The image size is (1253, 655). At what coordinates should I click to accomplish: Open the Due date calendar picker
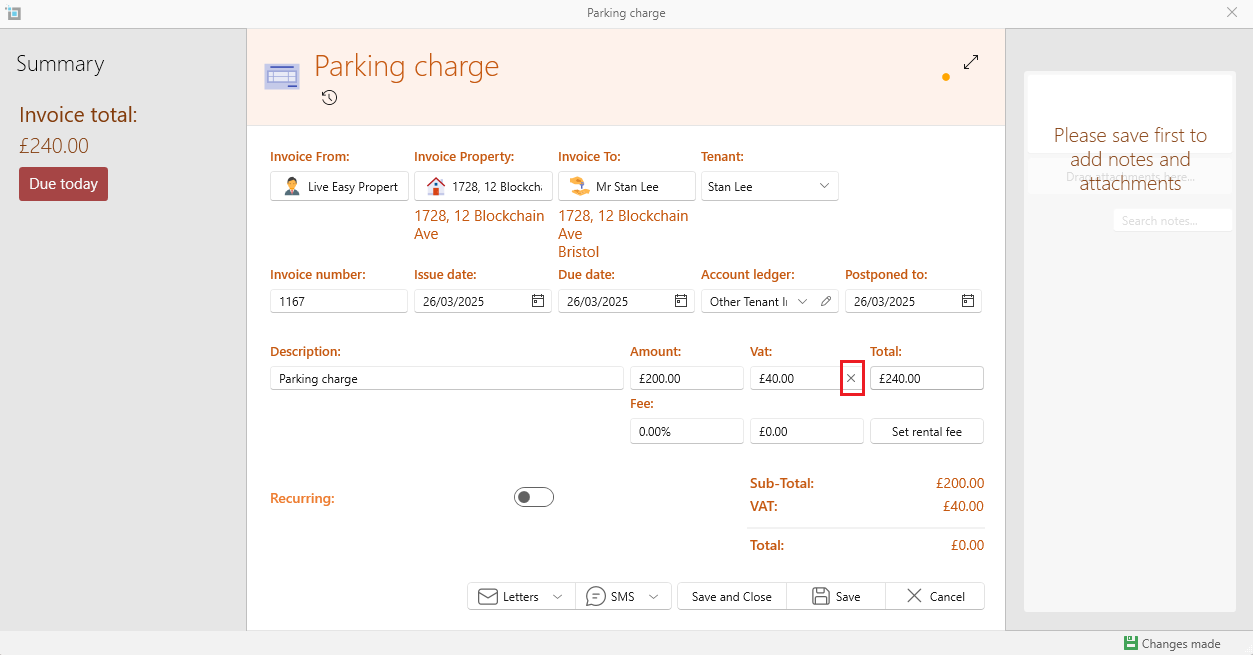(x=681, y=301)
